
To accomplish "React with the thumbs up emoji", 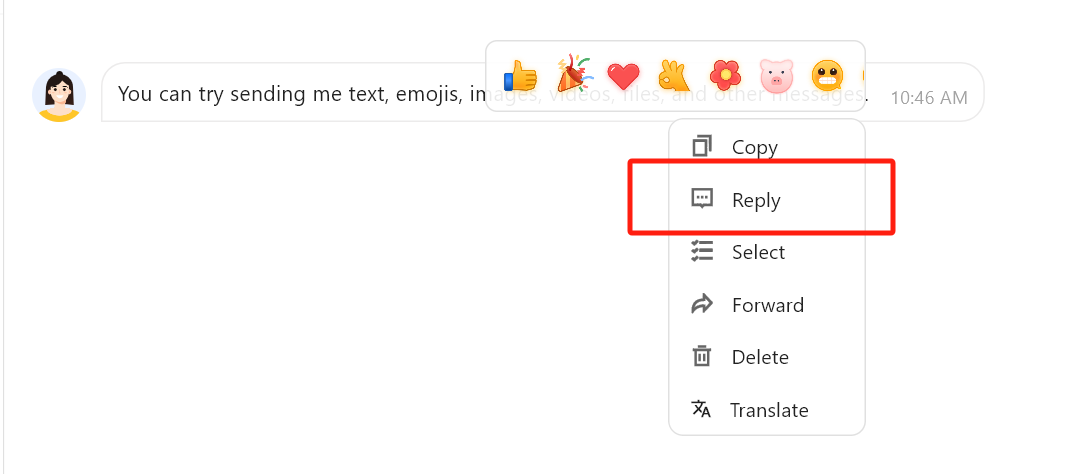I will tap(520, 75).
